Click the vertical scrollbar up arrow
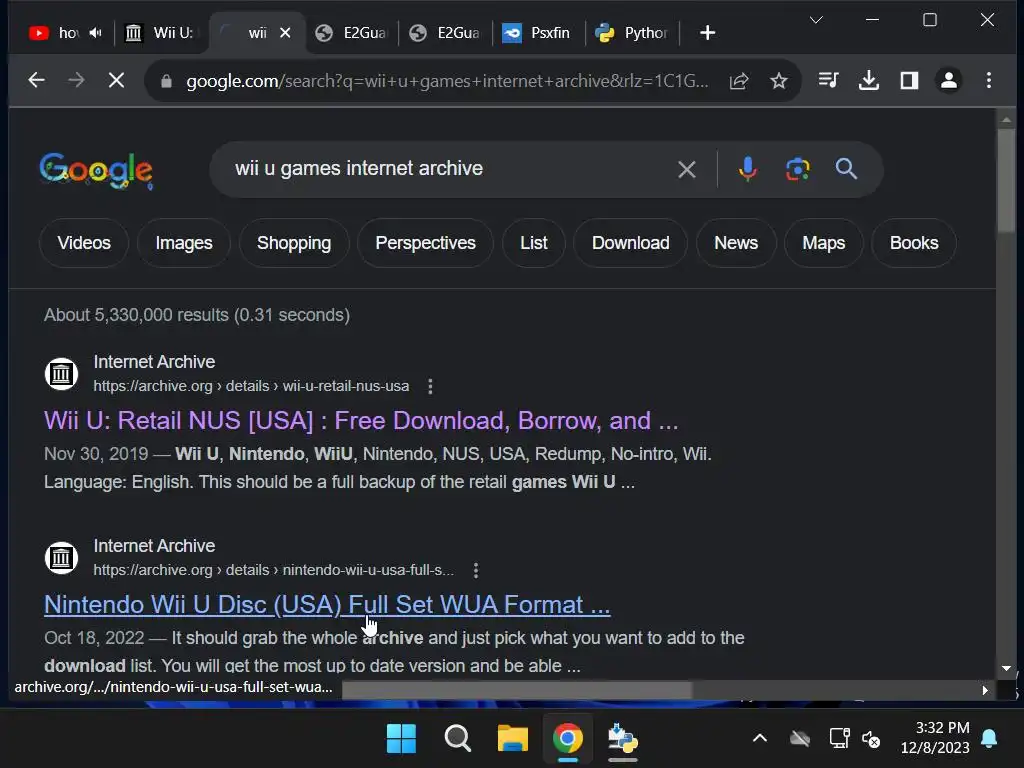The height and width of the screenshot is (768, 1024). pyautogui.click(x=1006, y=120)
